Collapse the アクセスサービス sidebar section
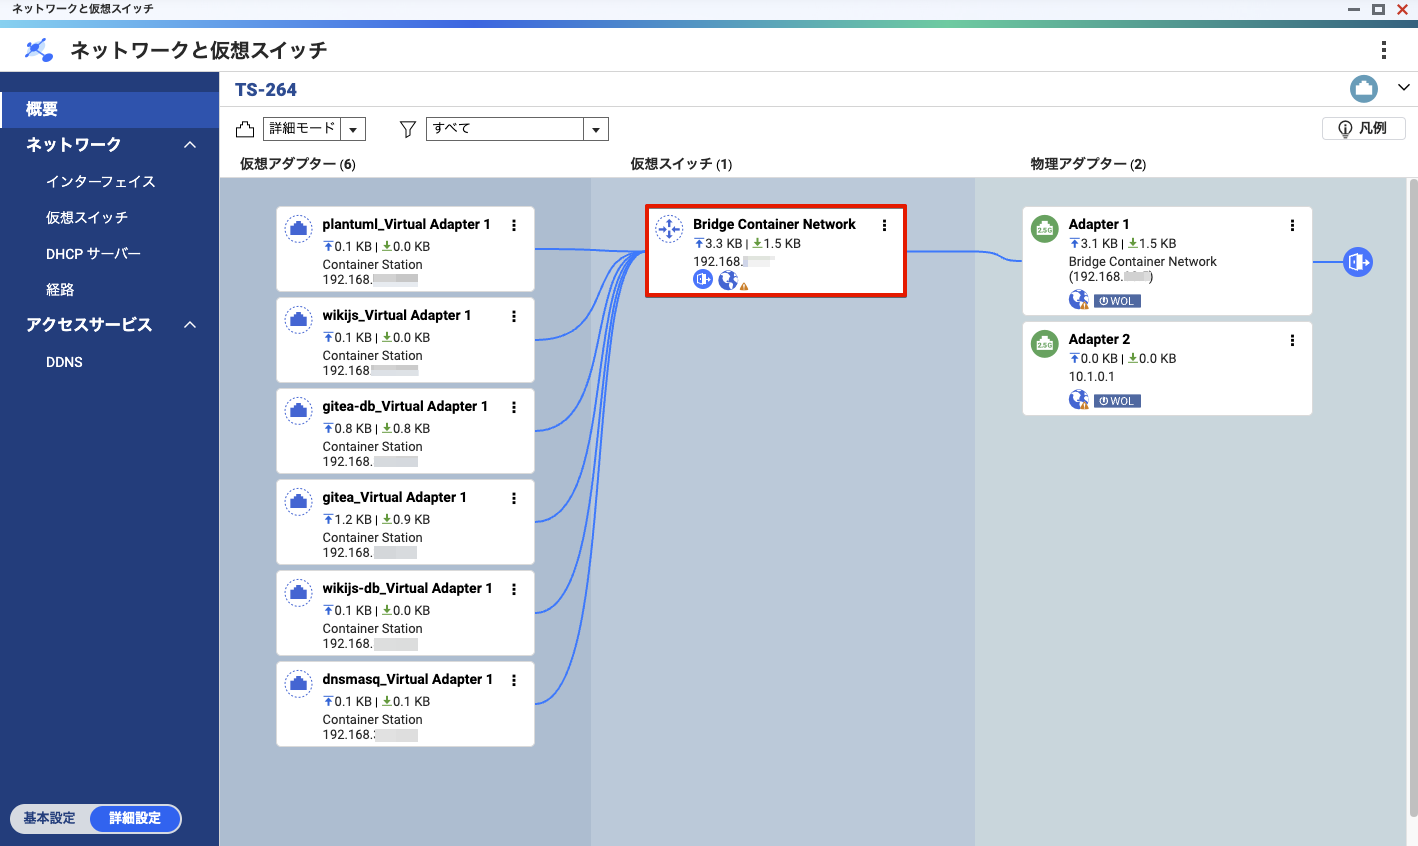Viewport: 1418px width, 846px height. coord(190,325)
